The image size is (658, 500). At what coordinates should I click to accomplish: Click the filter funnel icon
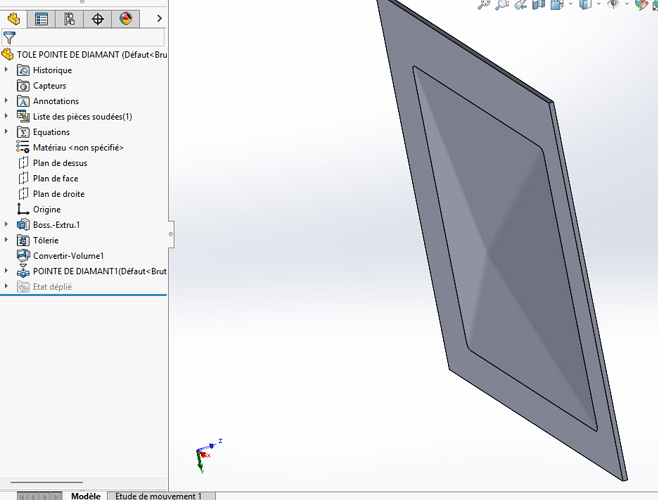10,37
